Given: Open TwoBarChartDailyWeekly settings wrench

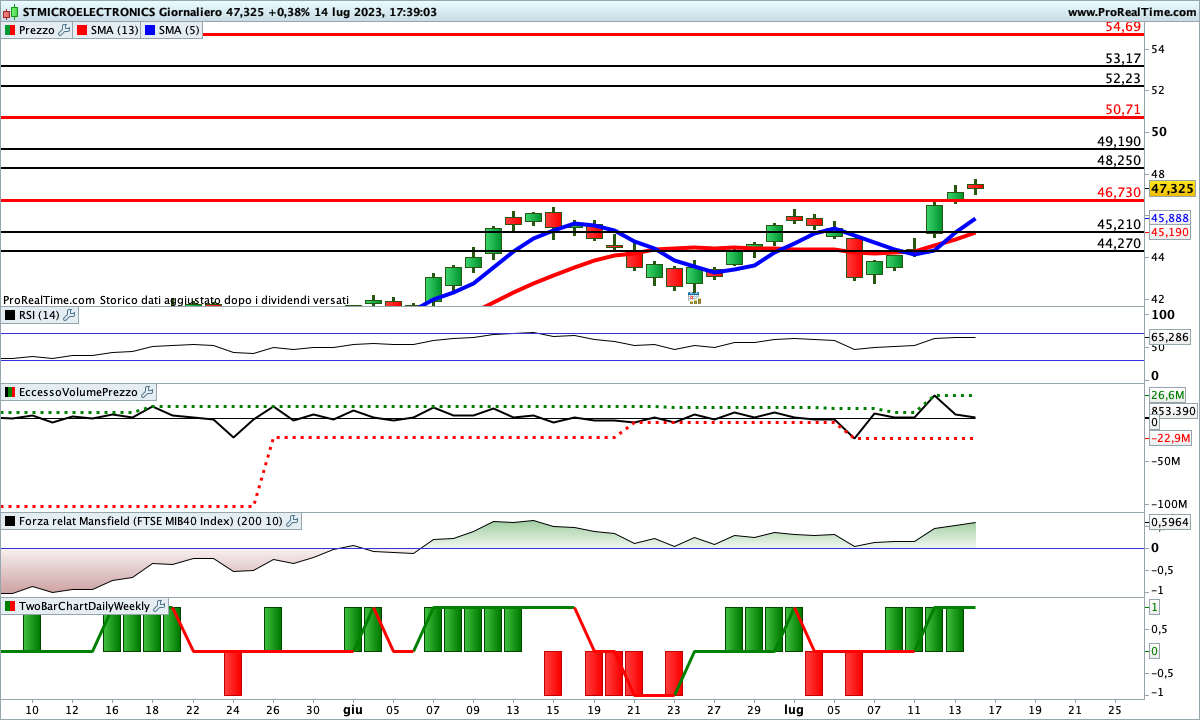Looking at the screenshot, I should point(159,606).
